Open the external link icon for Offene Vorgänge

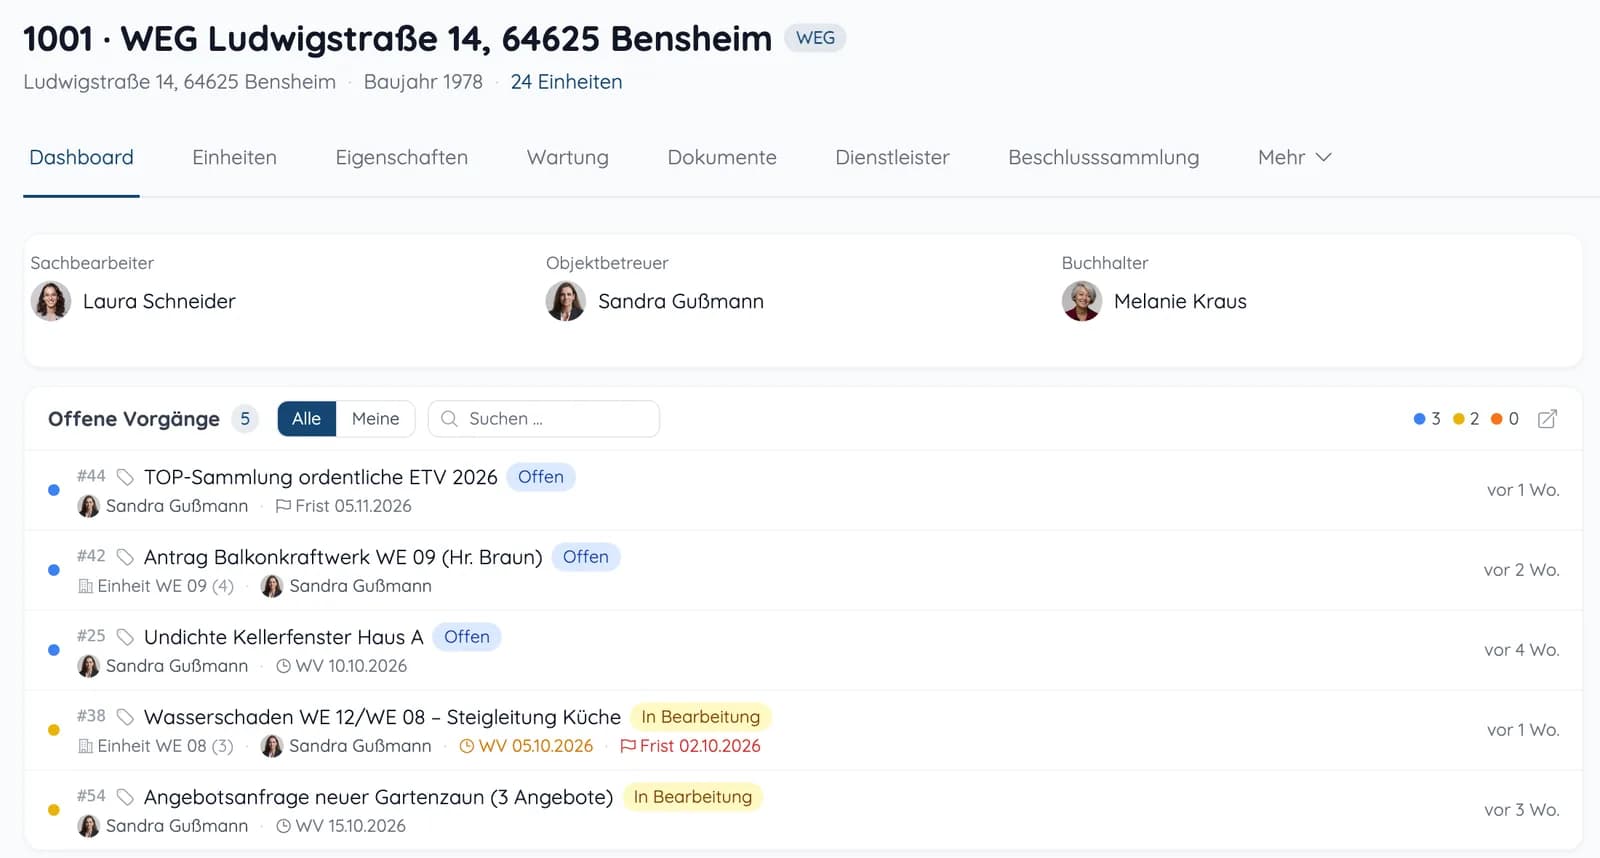pos(1547,419)
